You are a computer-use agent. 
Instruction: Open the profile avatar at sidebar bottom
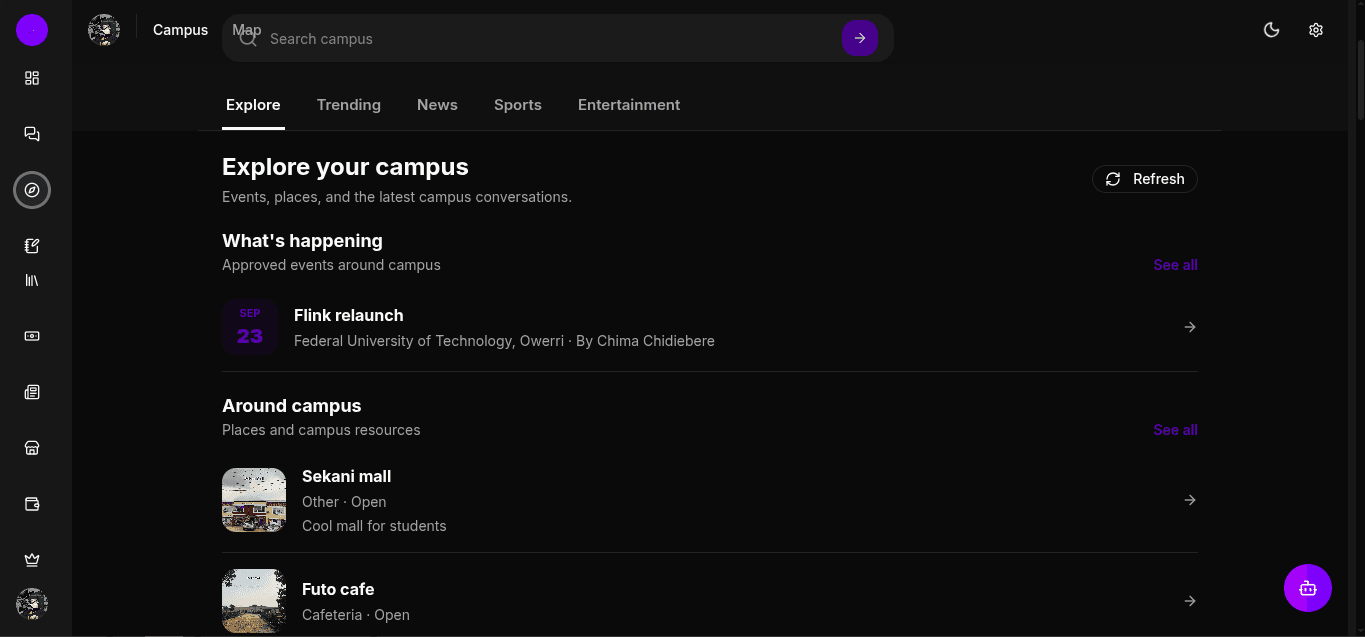coord(32,604)
